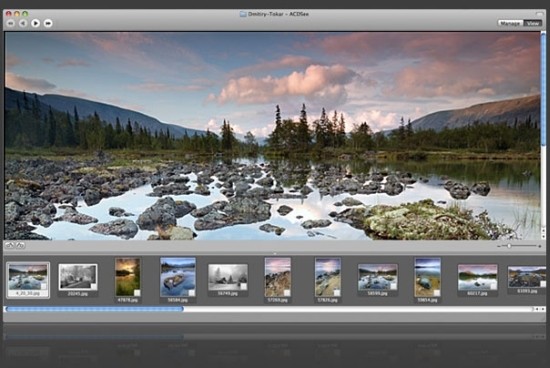The width and height of the screenshot is (550, 368).
Task: Open the grayscale winter 56749.jpg thumbnail
Action: coord(228,277)
